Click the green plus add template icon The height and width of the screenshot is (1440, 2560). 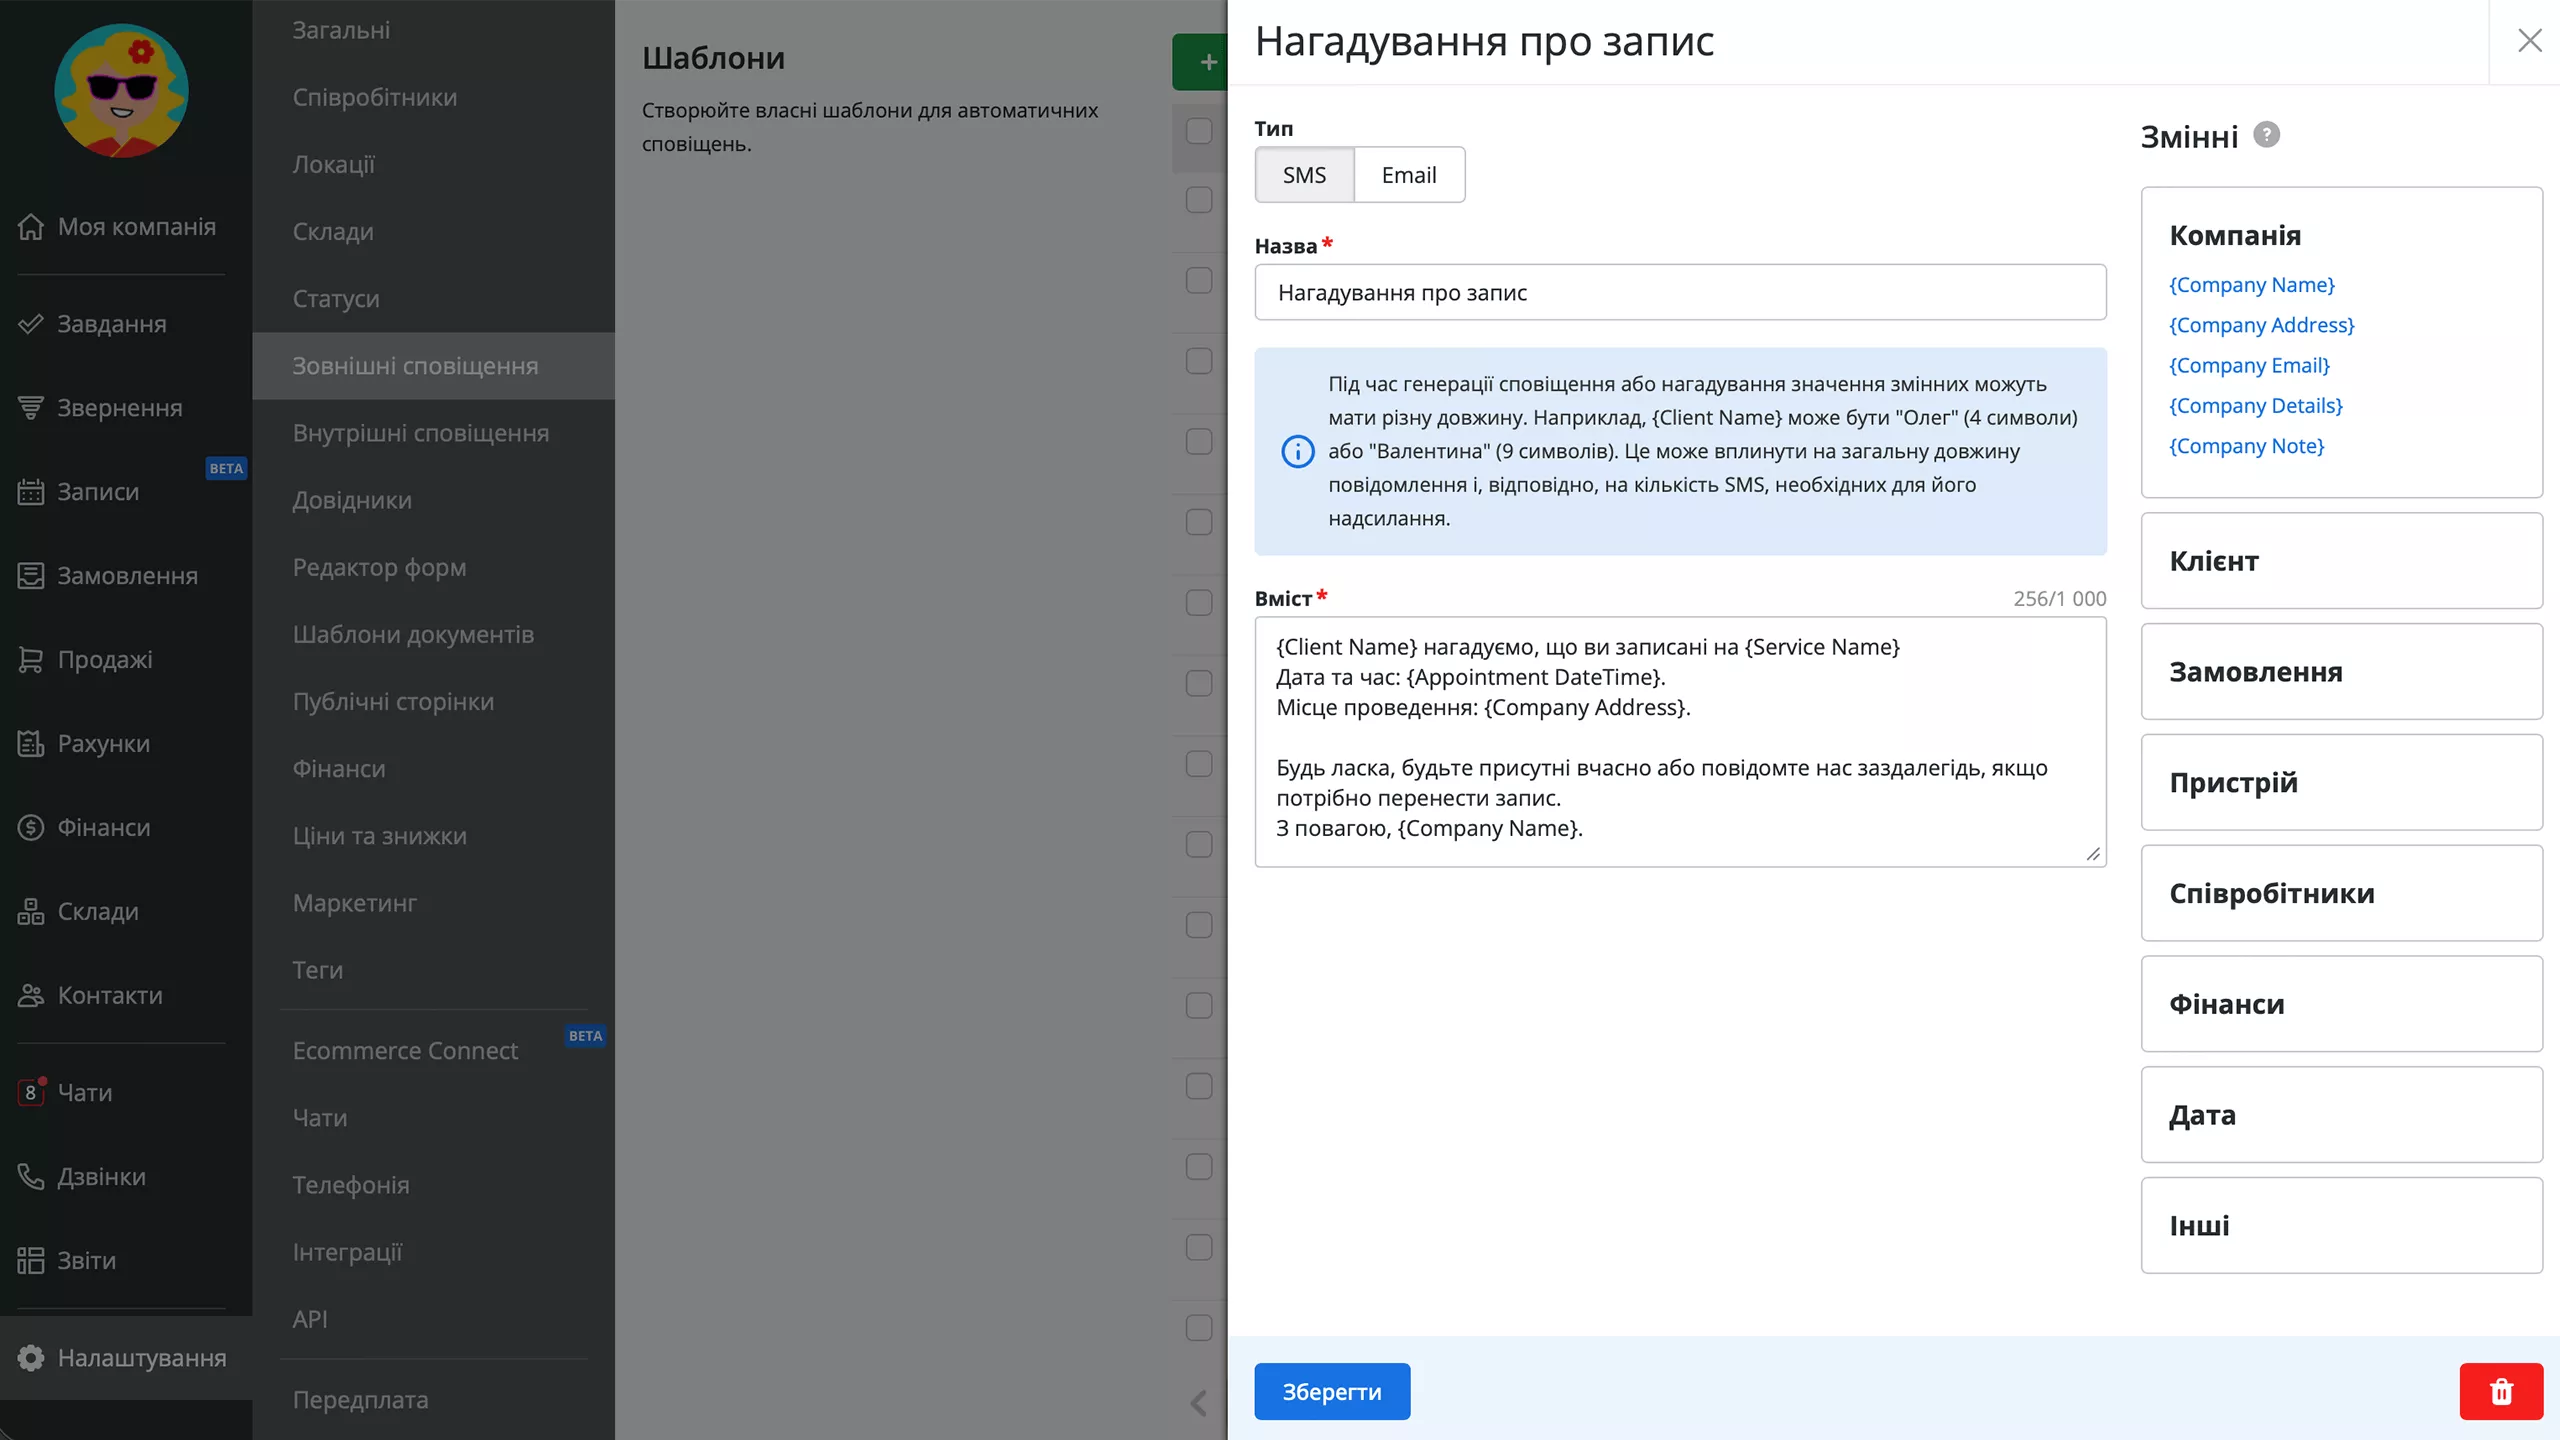[1207, 62]
